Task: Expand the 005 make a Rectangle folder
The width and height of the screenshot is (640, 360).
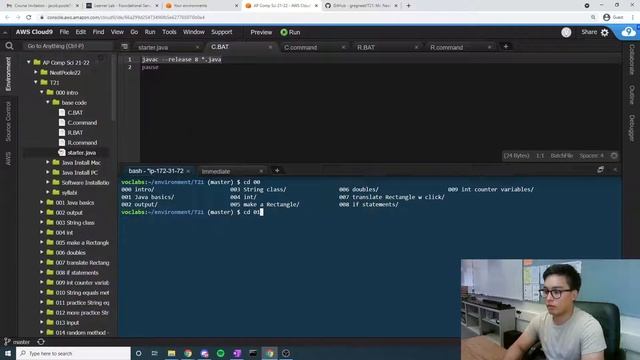Action: [42, 242]
